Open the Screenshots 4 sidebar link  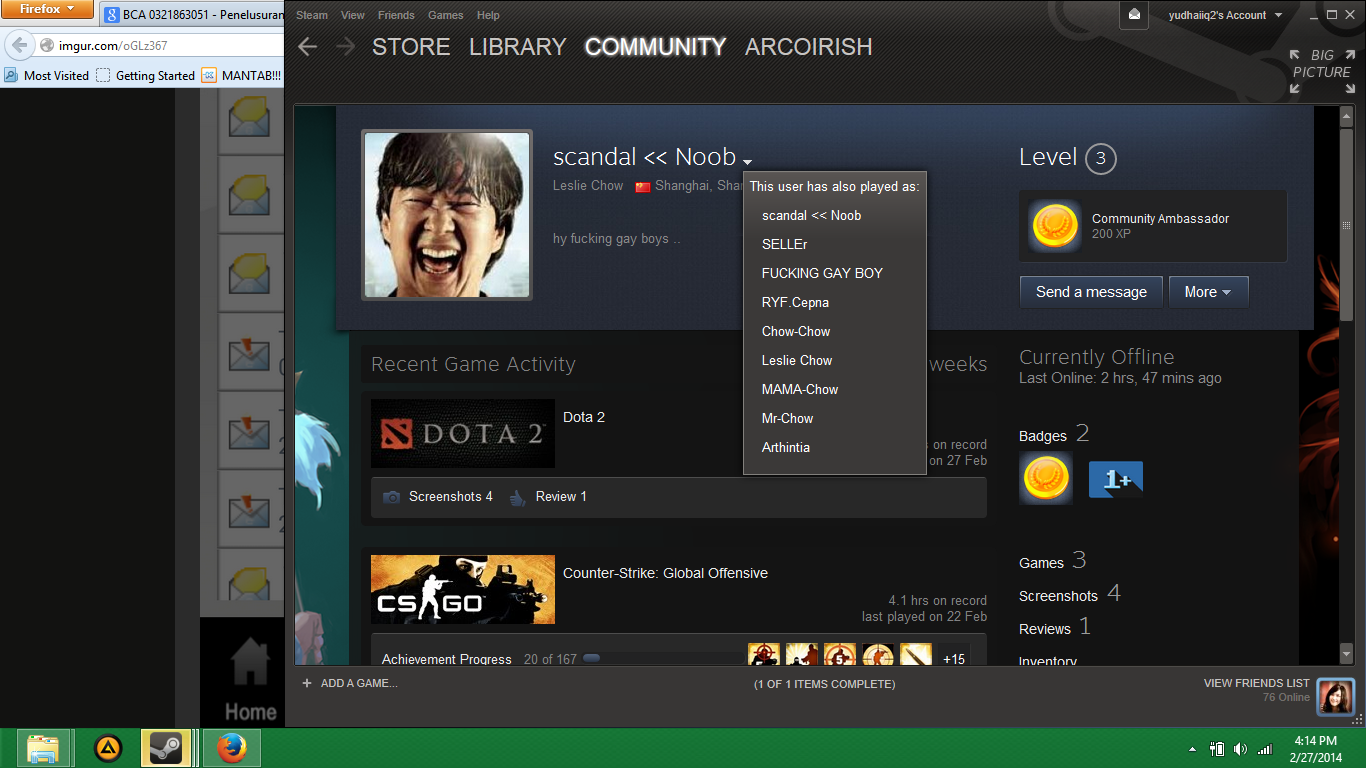click(x=1070, y=594)
